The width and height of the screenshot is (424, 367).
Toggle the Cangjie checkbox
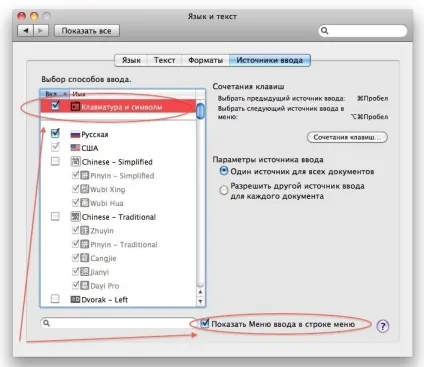tap(76, 257)
